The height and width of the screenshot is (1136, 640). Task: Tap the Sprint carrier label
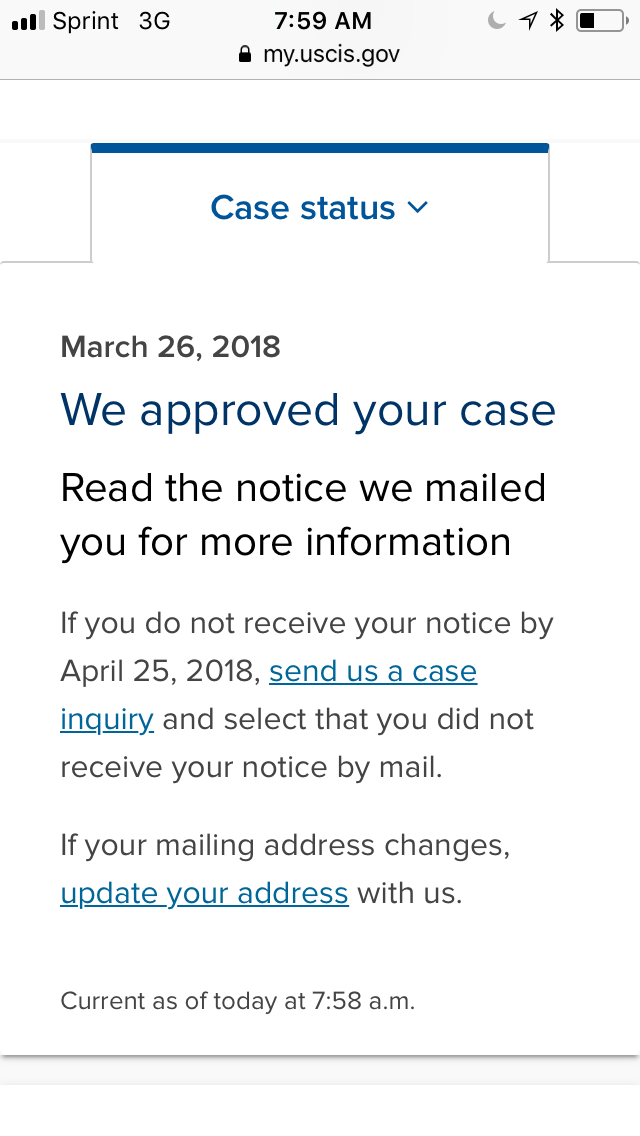tap(86, 21)
